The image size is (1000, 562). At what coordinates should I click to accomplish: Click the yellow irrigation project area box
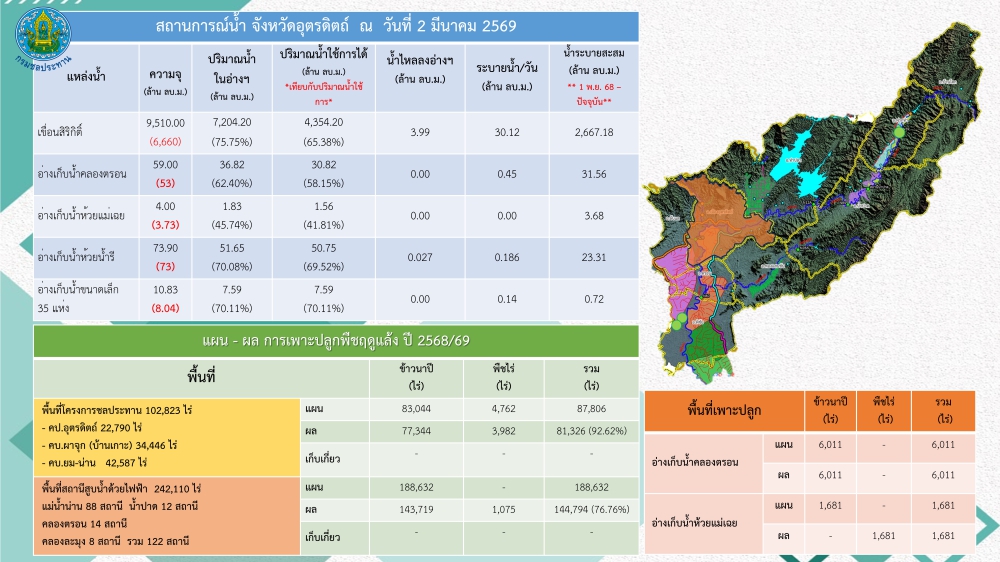(x=167, y=435)
